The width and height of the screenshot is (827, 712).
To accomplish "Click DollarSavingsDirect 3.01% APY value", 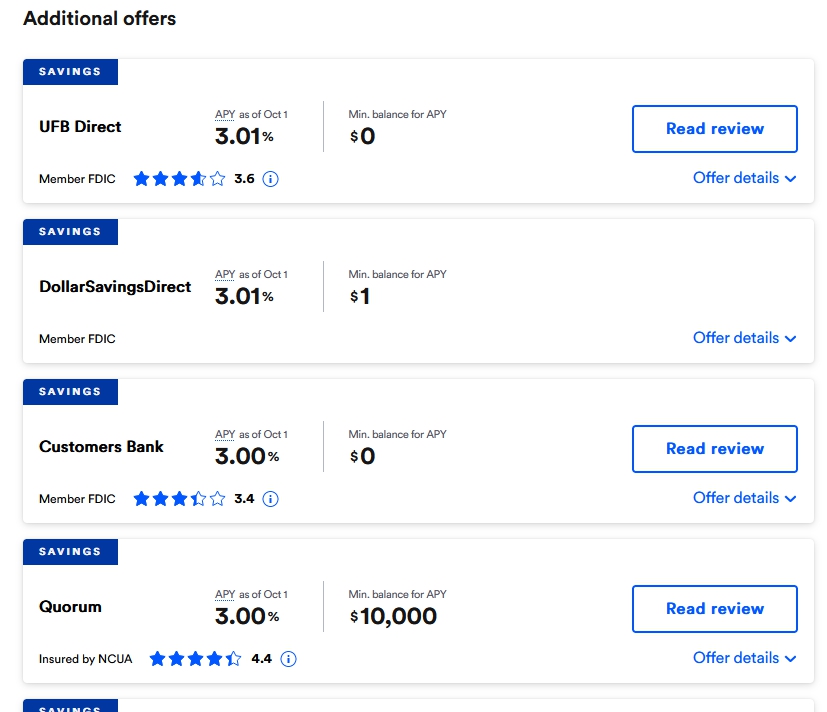I will [x=244, y=296].
